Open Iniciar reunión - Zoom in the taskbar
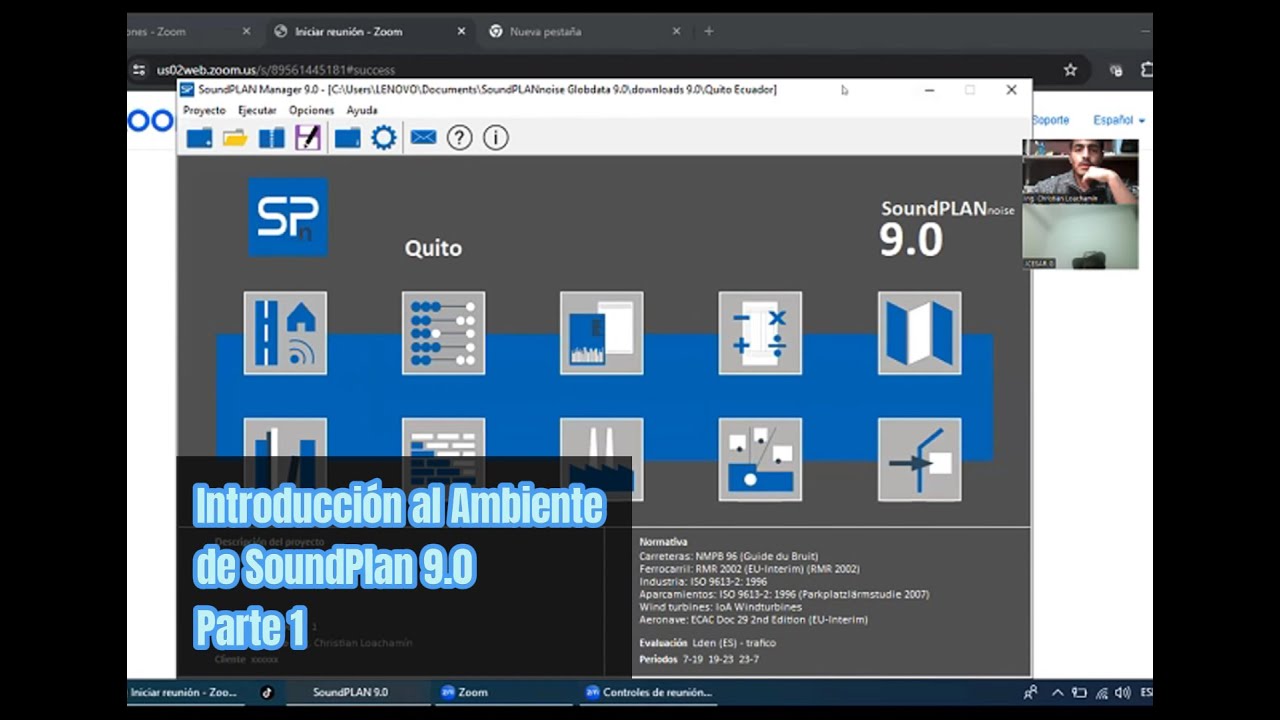1280x720 pixels. (184, 692)
